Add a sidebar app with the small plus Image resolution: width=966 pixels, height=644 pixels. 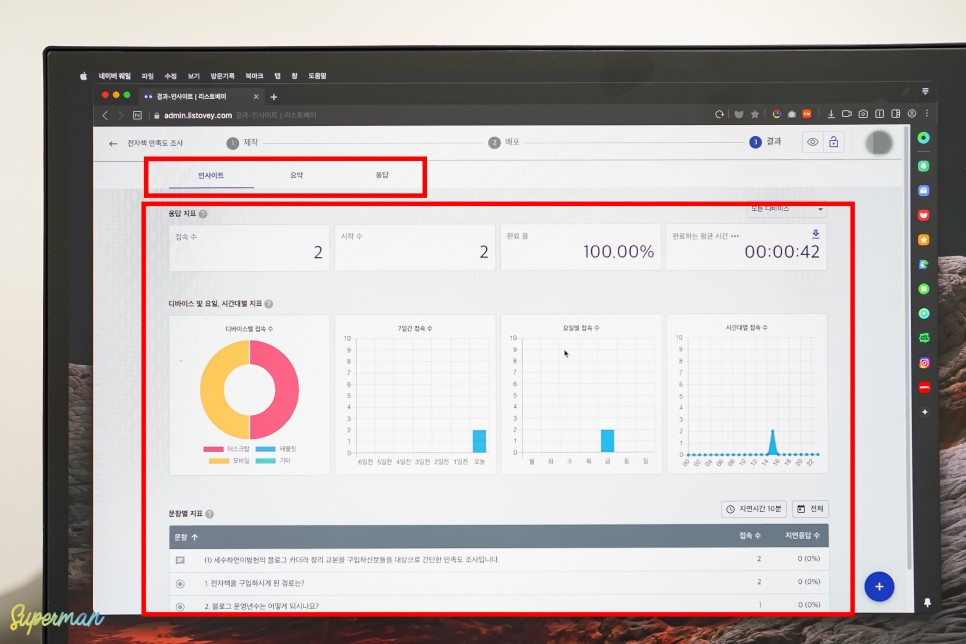click(924, 412)
